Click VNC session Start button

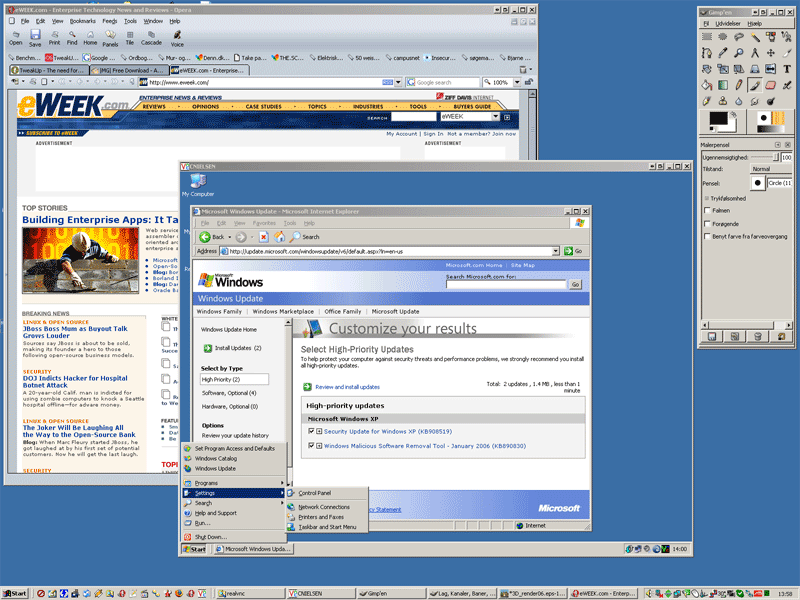pyautogui.click(x=194, y=549)
